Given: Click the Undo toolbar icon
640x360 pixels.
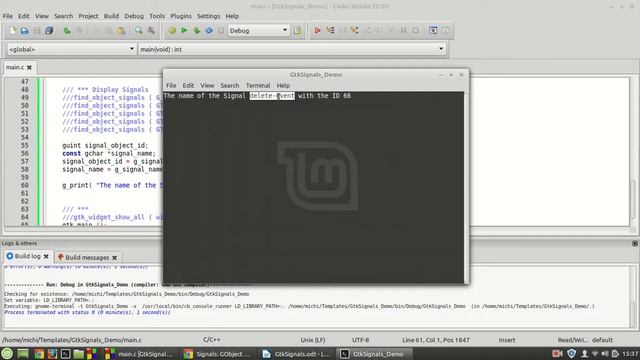Looking at the screenshot, I should click(x=67, y=31).
